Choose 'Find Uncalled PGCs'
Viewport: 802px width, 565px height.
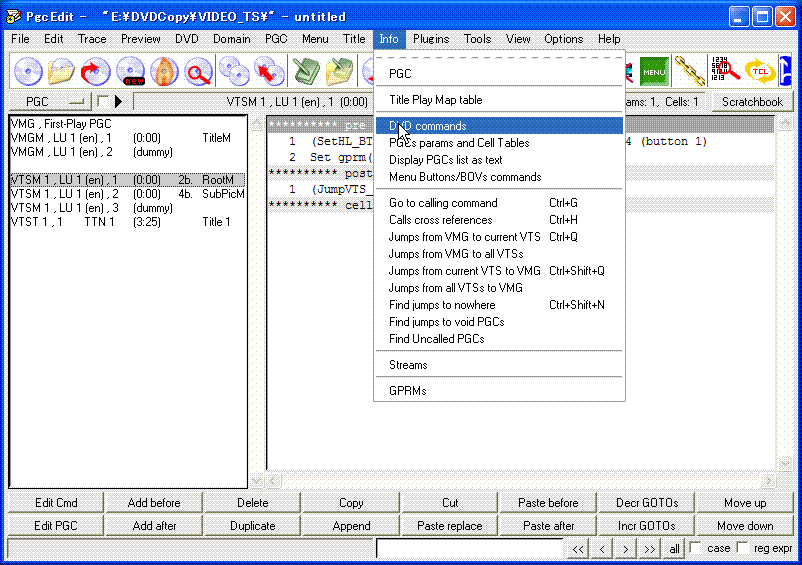click(499, 338)
